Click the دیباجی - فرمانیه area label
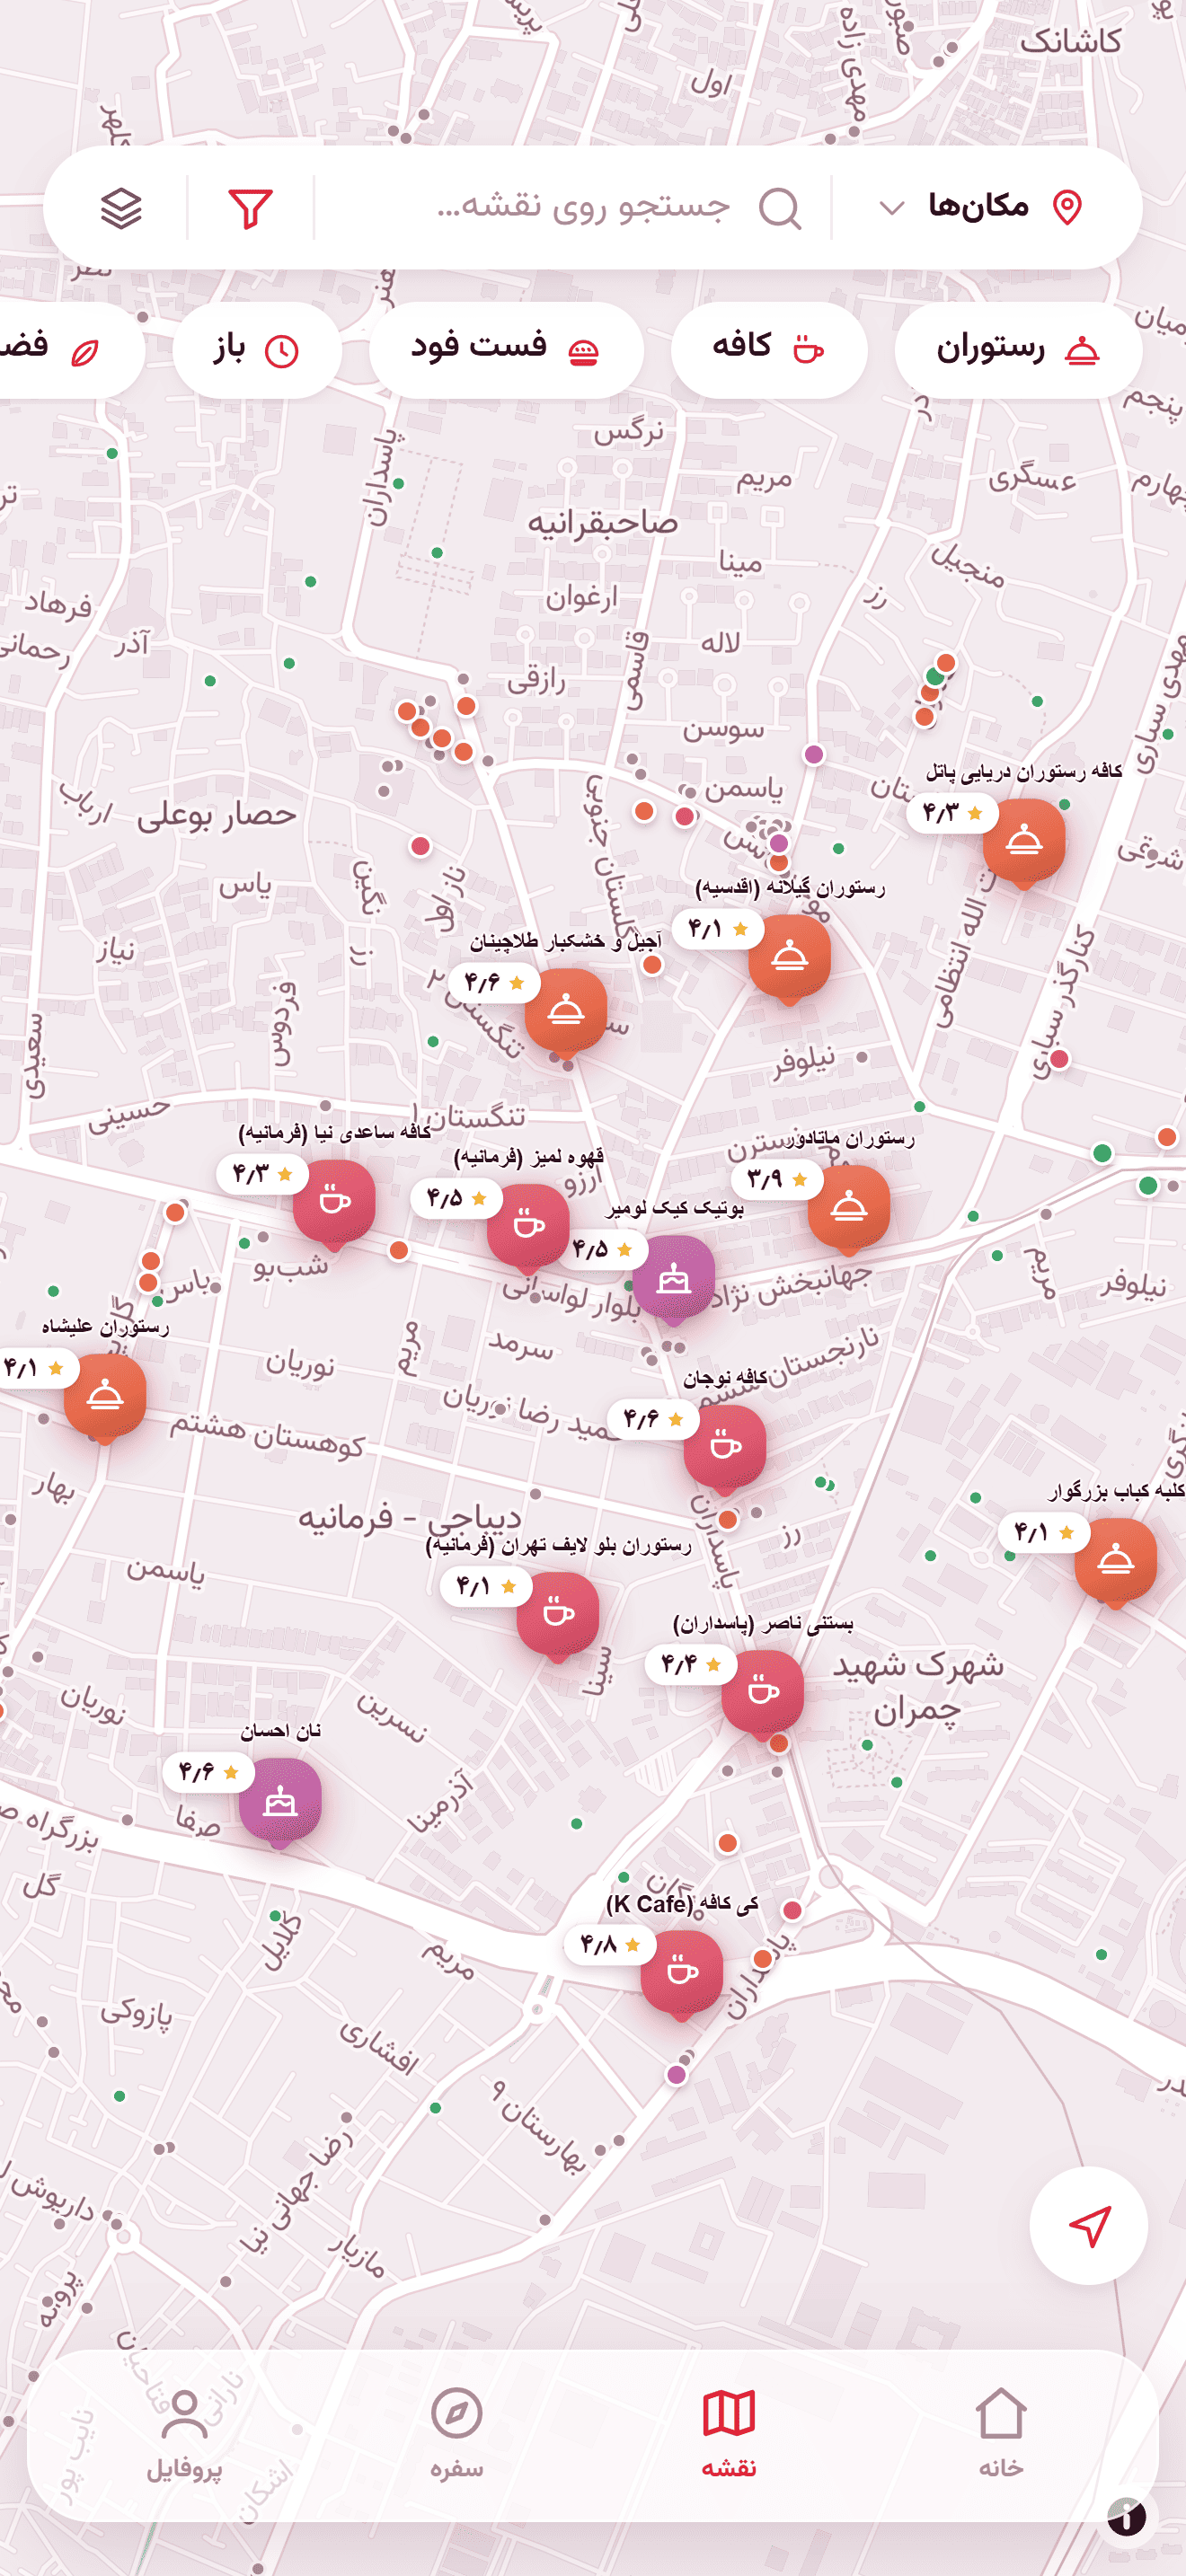 tap(410, 1518)
